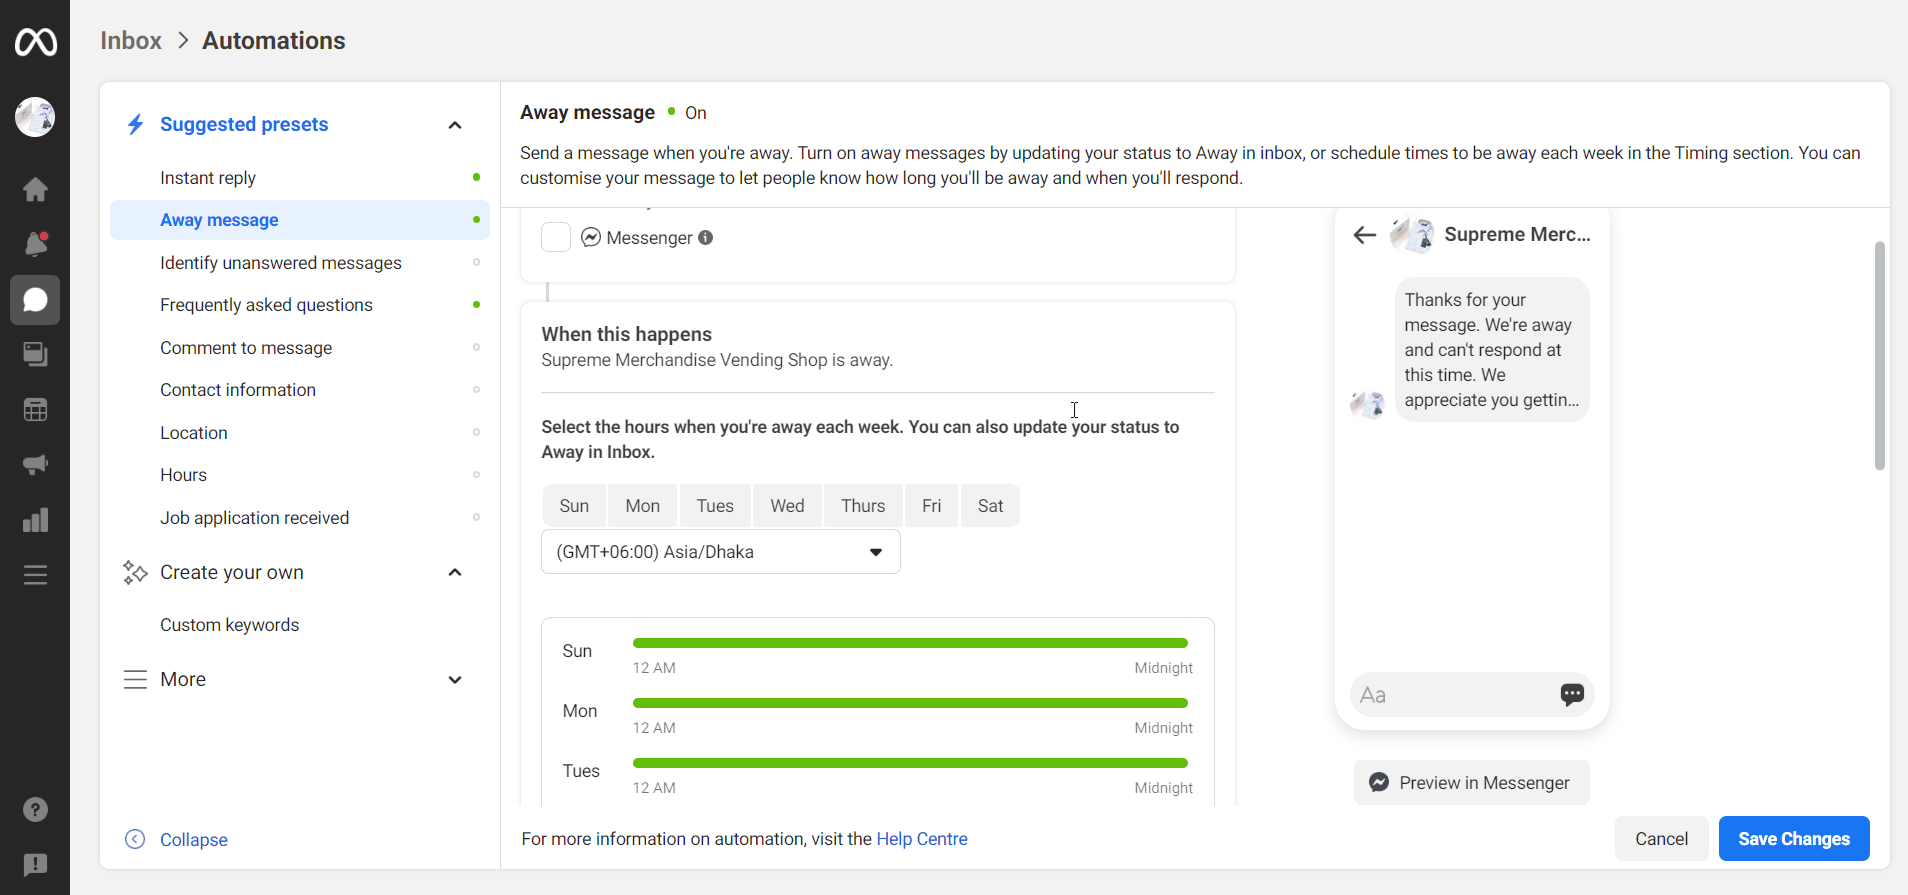The image size is (1908, 895).
Task: Toggle Mon day button
Action: (x=642, y=506)
